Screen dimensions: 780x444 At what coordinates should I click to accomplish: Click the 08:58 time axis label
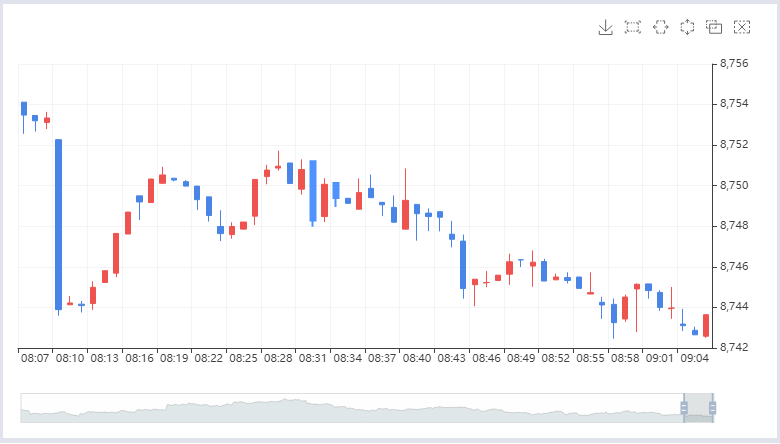click(x=625, y=358)
